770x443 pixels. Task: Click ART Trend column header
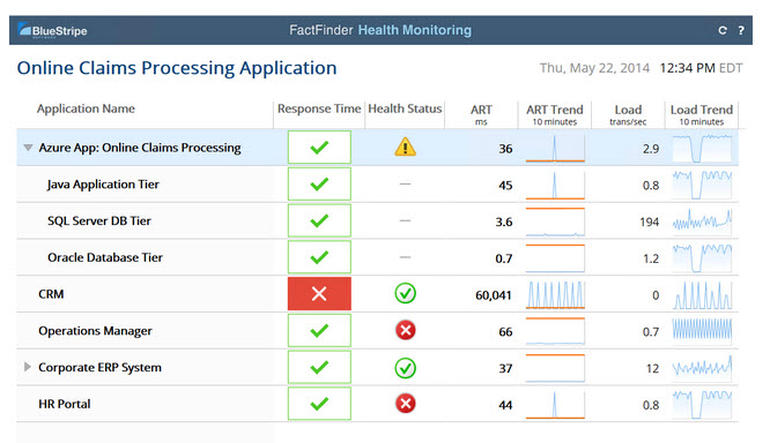[x=555, y=114]
